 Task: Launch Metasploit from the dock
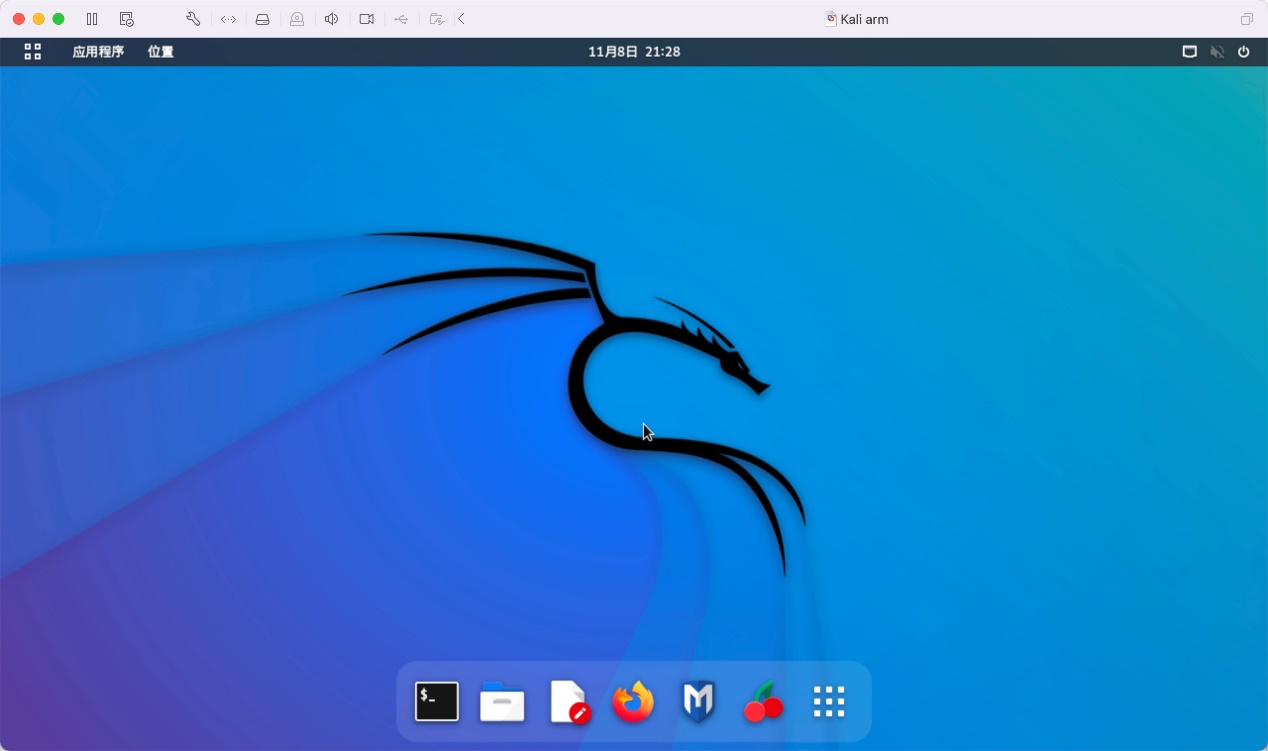click(x=698, y=701)
